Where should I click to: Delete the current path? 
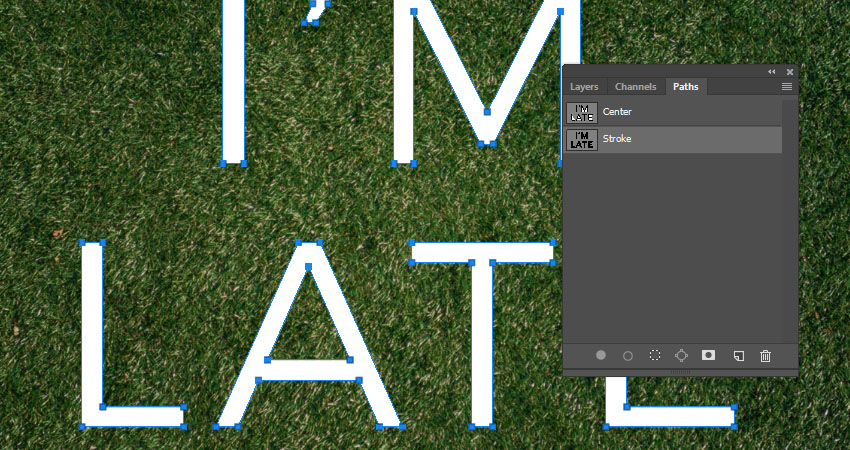[765, 356]
